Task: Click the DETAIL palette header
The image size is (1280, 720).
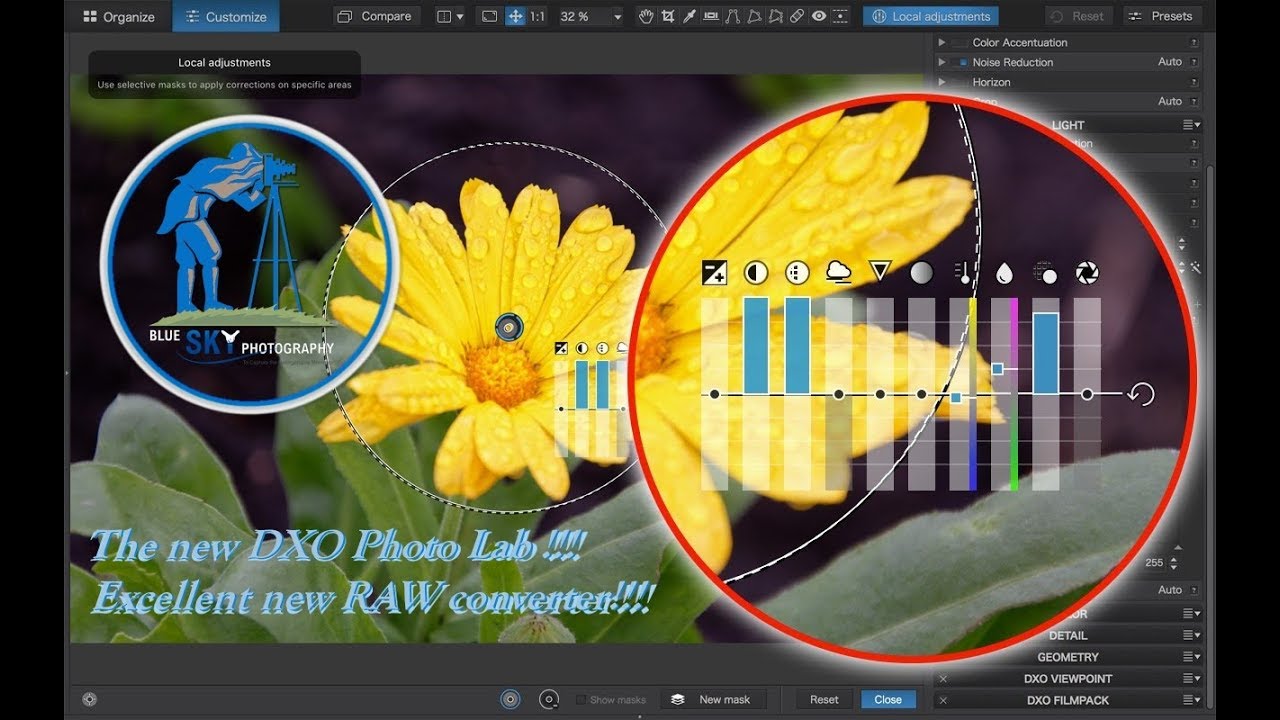Action: pyautogui.click(x=1068, y=635)
